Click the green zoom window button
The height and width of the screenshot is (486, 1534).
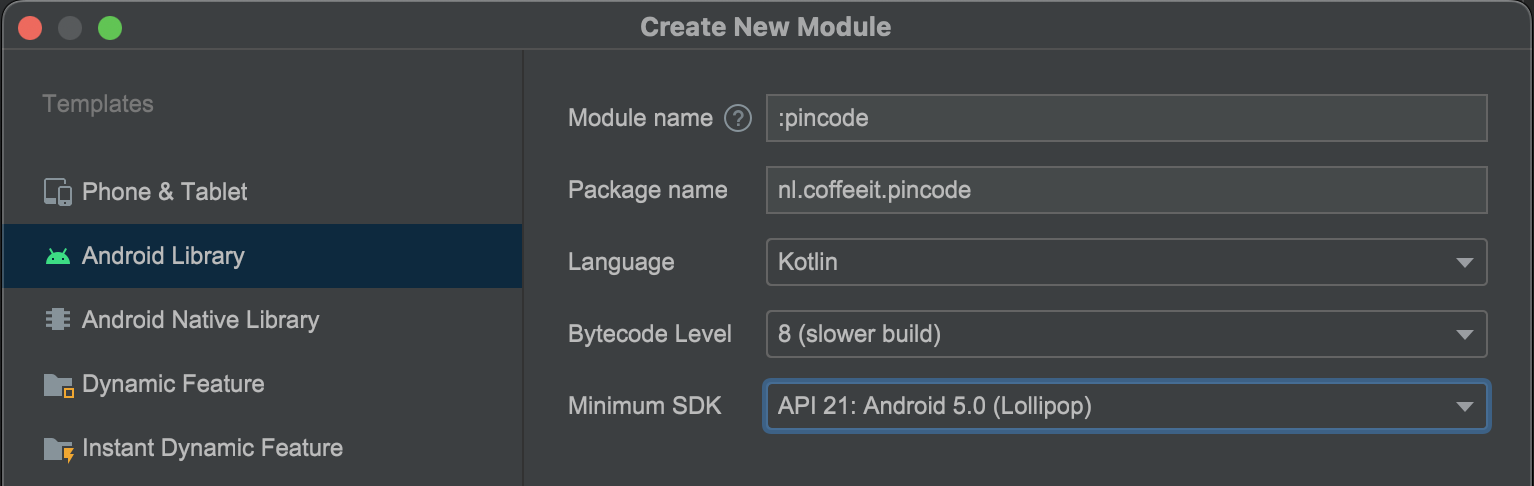110,28
